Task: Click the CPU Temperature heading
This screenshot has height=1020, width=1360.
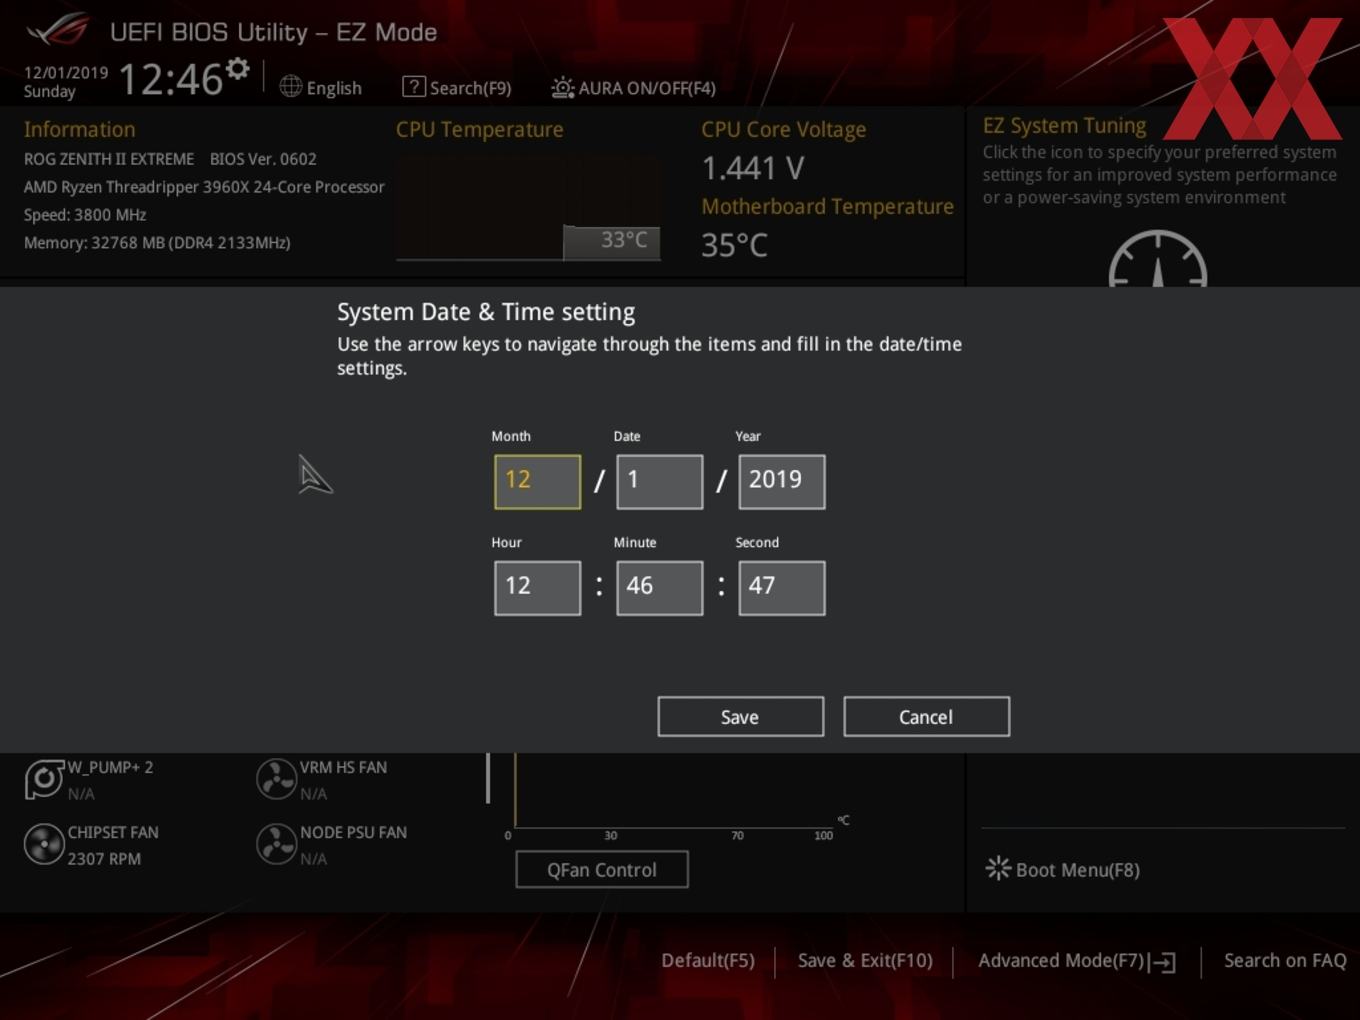Action: [x=479, y=130]
